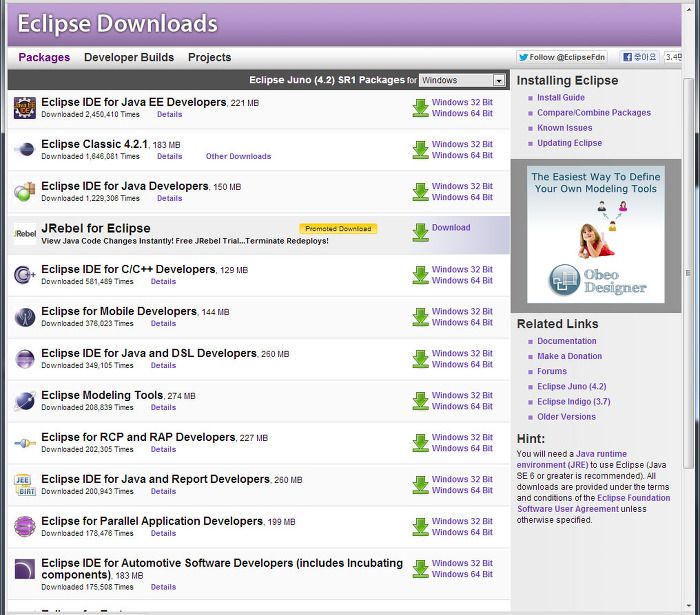Click the Parallel Application Developers icon
The height and width of the screenshot is (615, 700).
pyautogui.click(x=25, y=527)
